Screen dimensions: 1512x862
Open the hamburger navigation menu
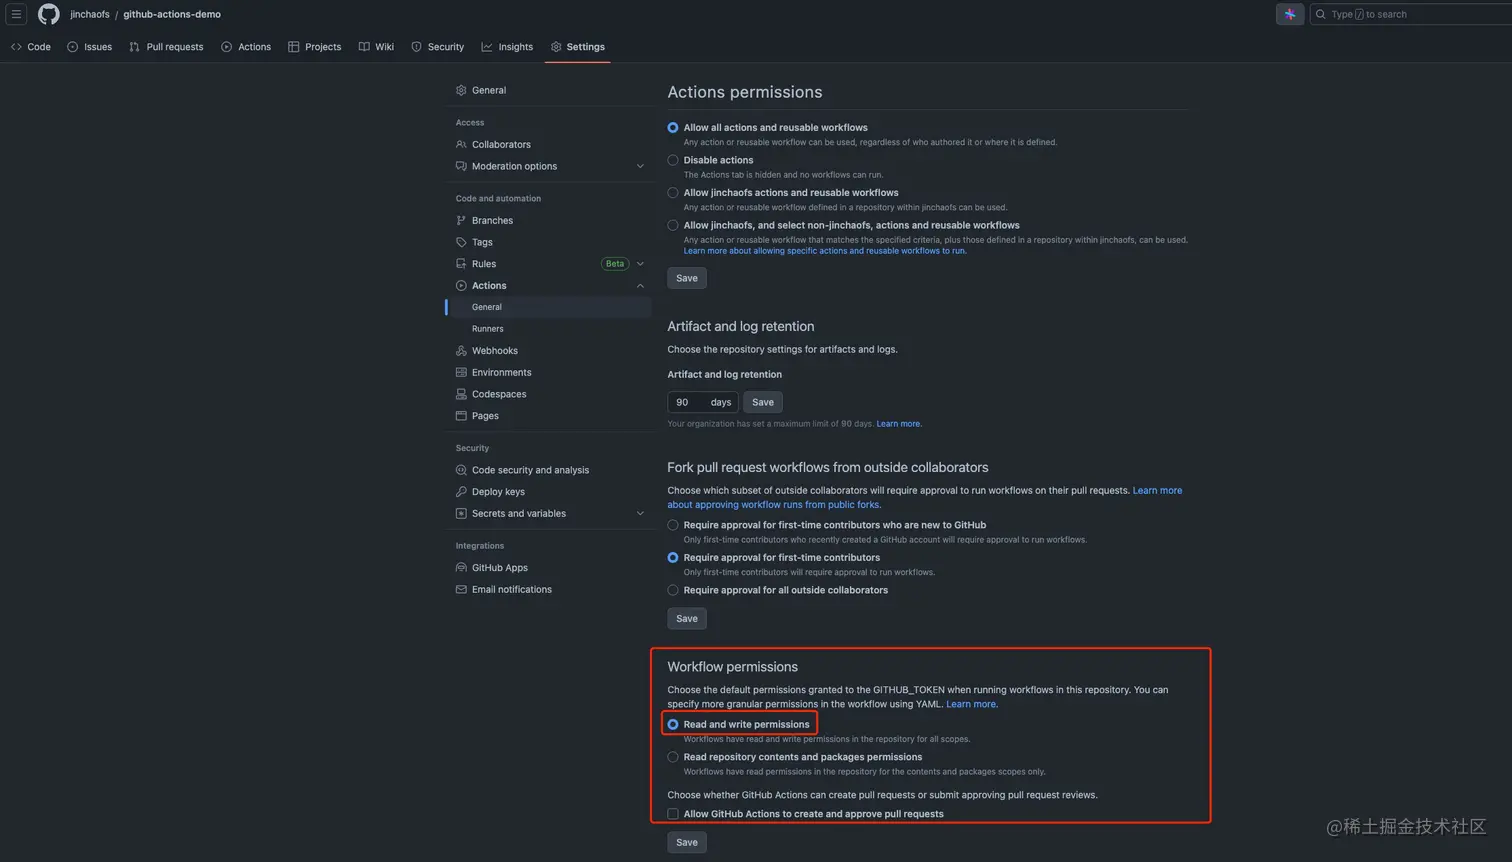pyautogui.click(x=16, y=14)
